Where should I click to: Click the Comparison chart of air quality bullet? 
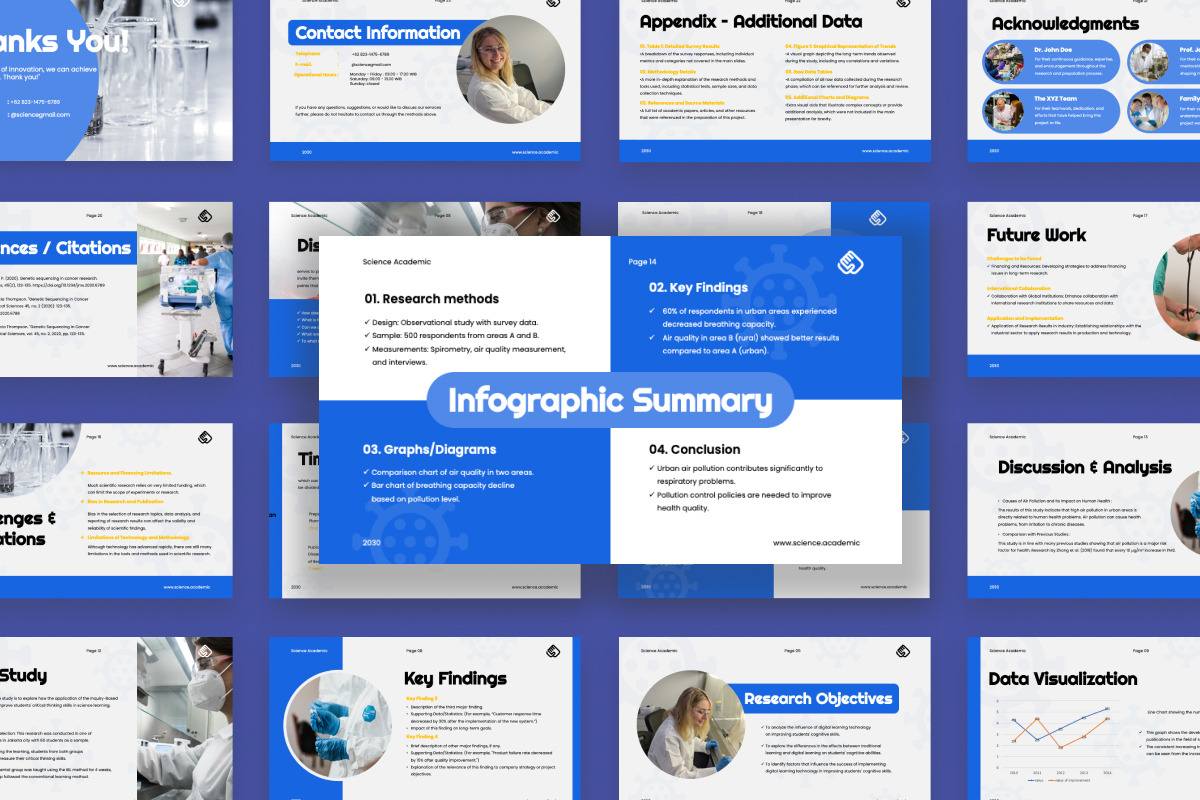tap(448, 472)
